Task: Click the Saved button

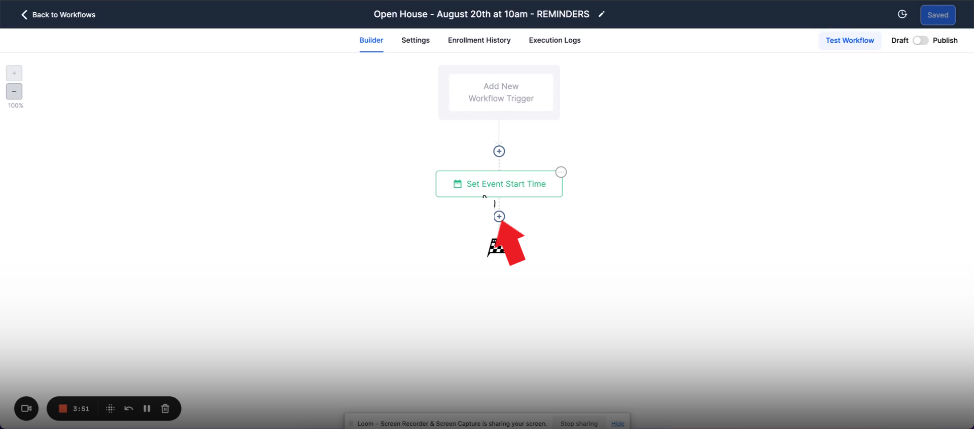Action: 937,15
